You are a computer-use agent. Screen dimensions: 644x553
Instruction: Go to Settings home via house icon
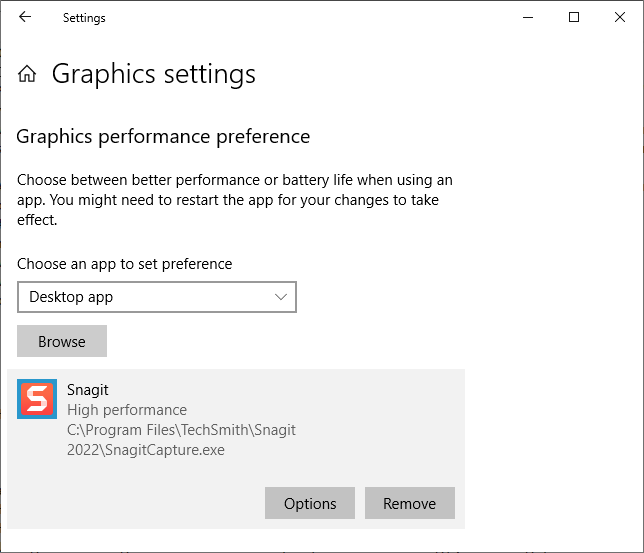point(28,74)
